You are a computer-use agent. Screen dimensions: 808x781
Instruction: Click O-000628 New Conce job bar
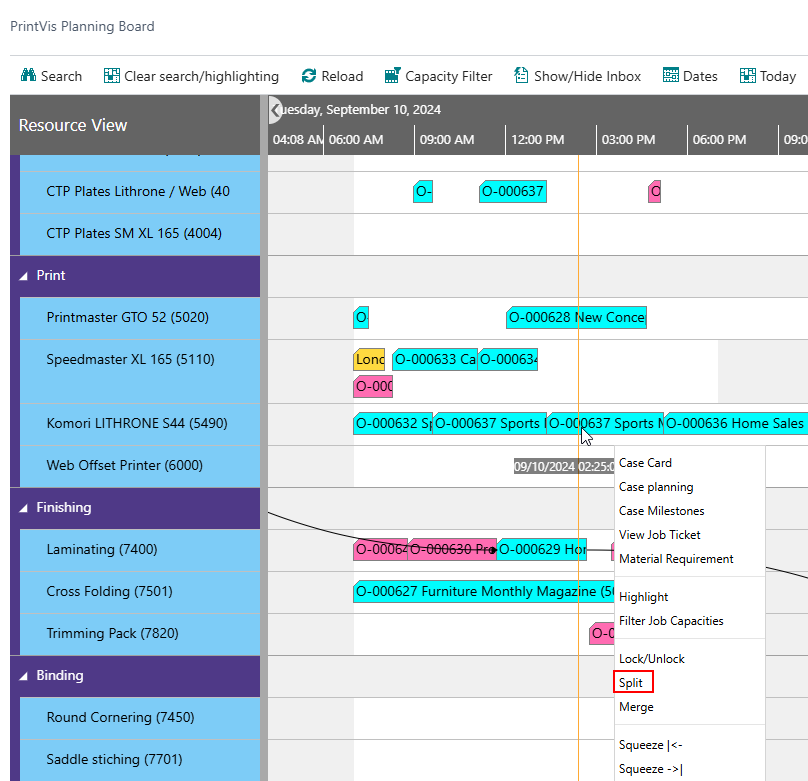point(576,317)
